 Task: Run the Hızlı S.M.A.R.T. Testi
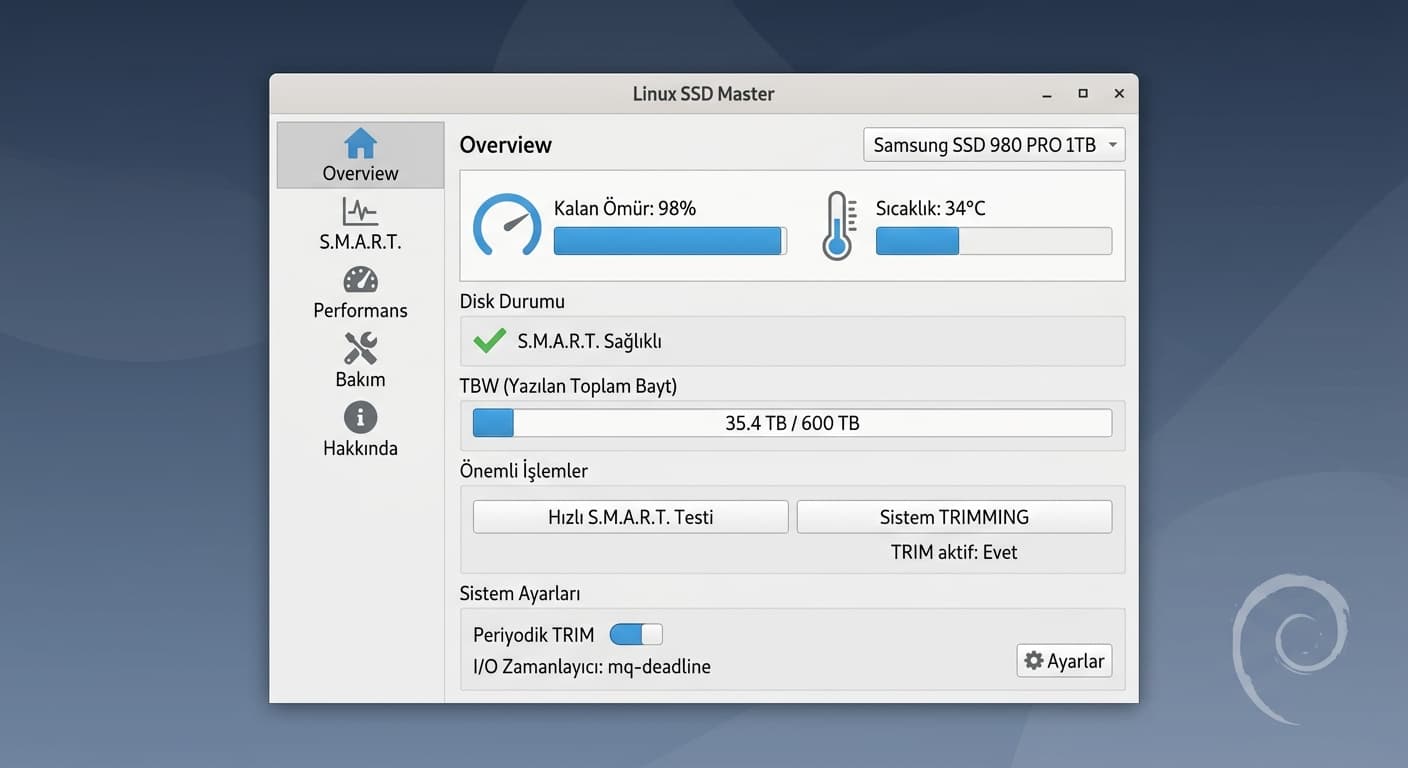pos(630,517)
